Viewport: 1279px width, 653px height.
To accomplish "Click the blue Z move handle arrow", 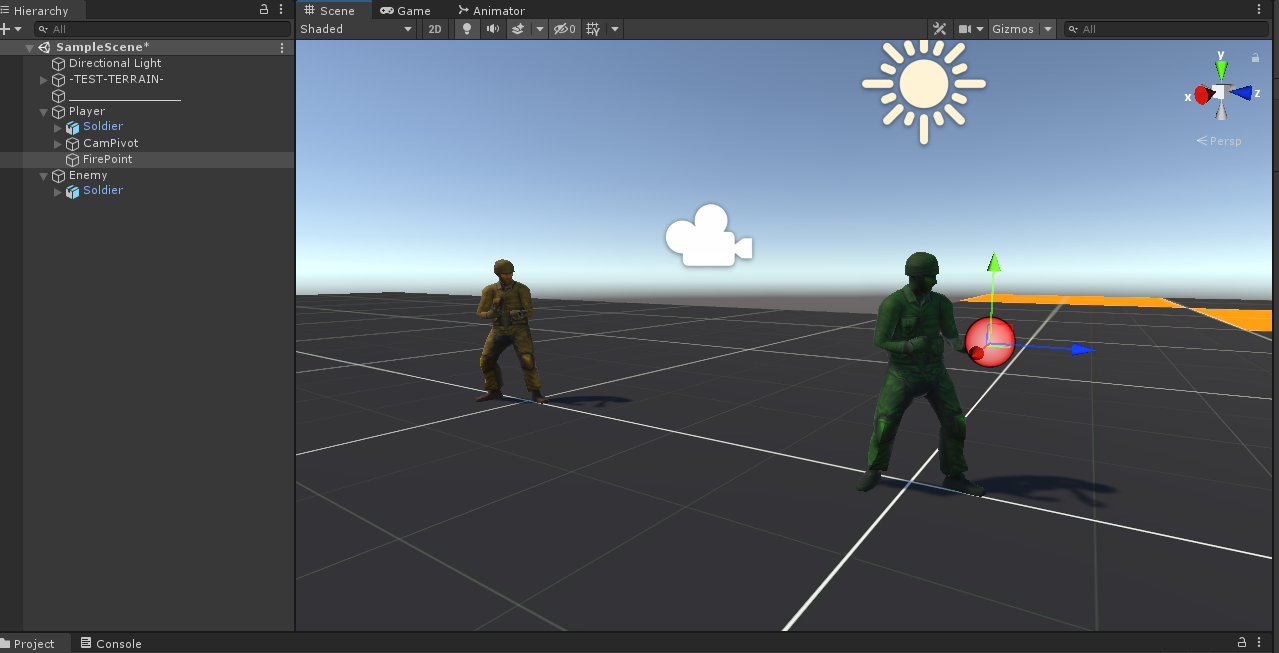I will point(1082,349).
